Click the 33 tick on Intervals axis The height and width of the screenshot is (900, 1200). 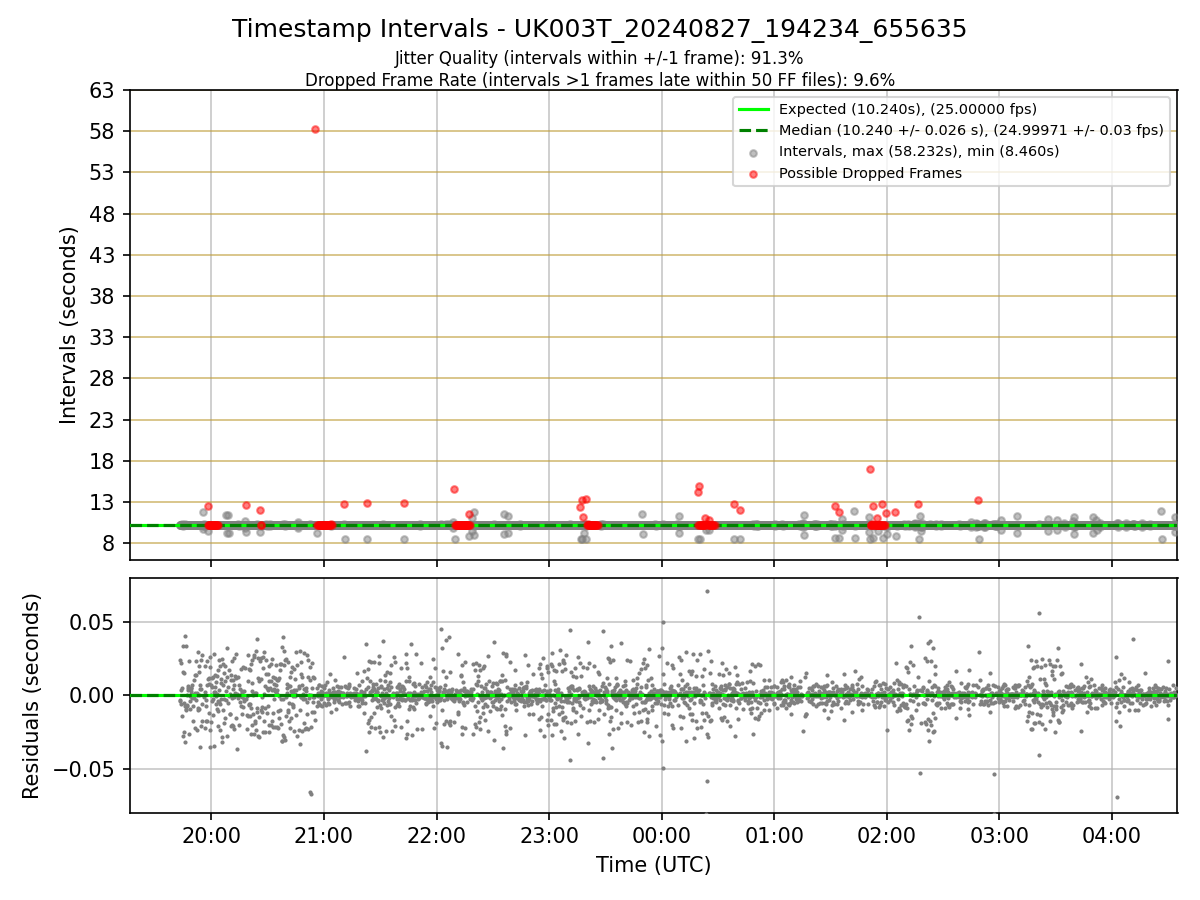tap(104, 338)
